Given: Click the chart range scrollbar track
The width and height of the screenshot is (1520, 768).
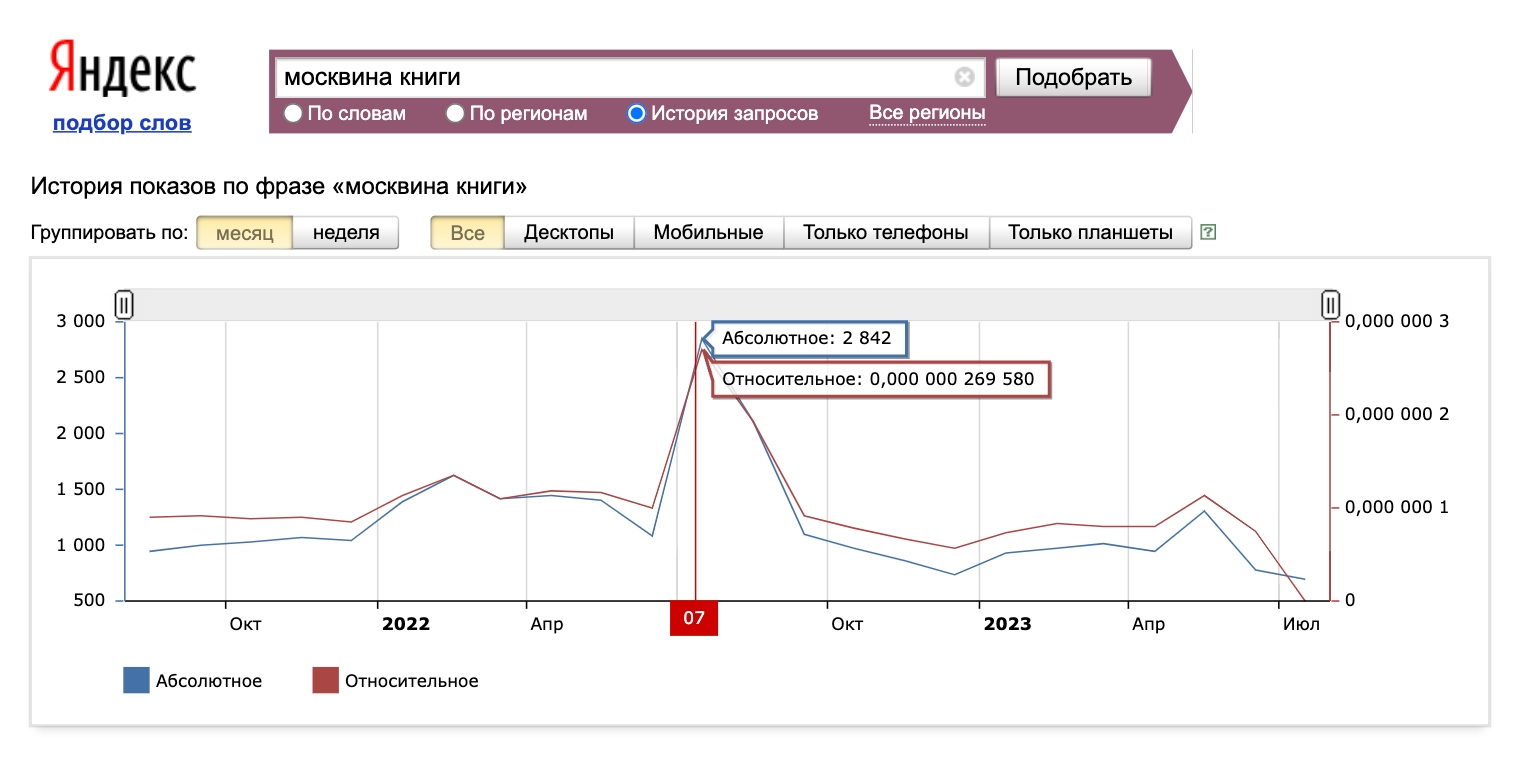Looking at the screenshot, I should (727, 304).
